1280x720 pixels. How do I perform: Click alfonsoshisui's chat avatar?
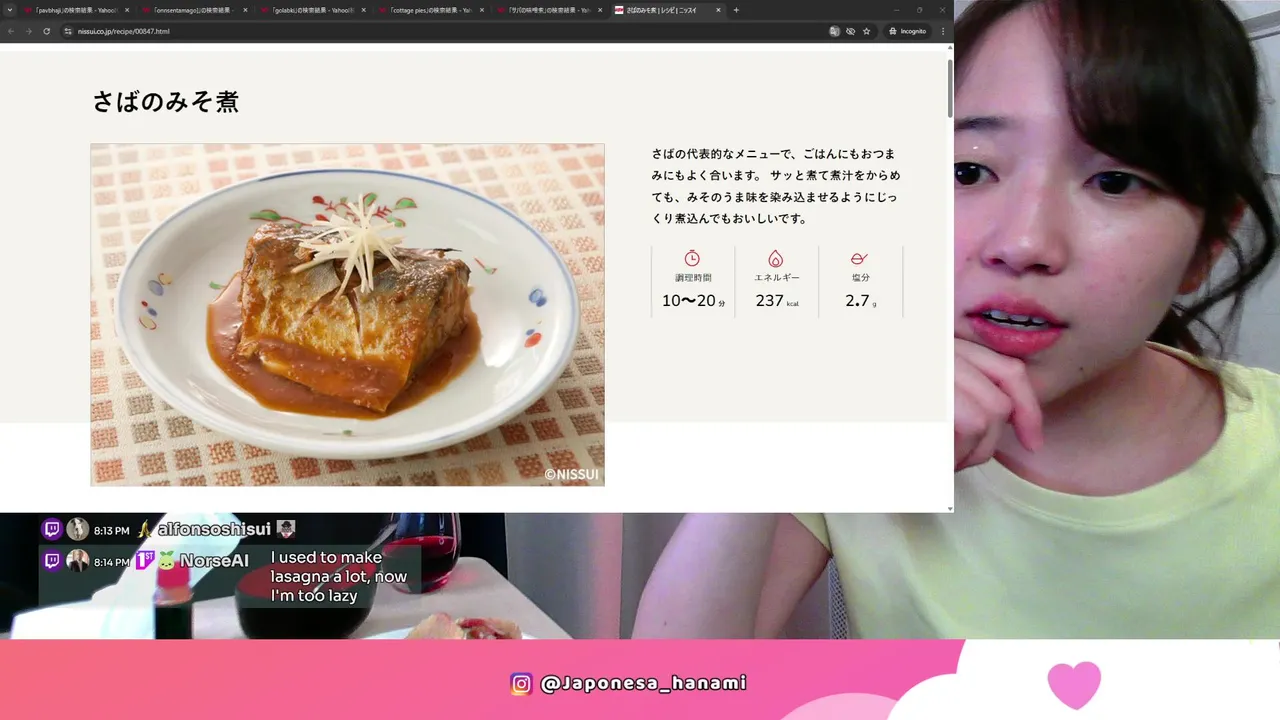pyautogui.click(x=78, y=529)
